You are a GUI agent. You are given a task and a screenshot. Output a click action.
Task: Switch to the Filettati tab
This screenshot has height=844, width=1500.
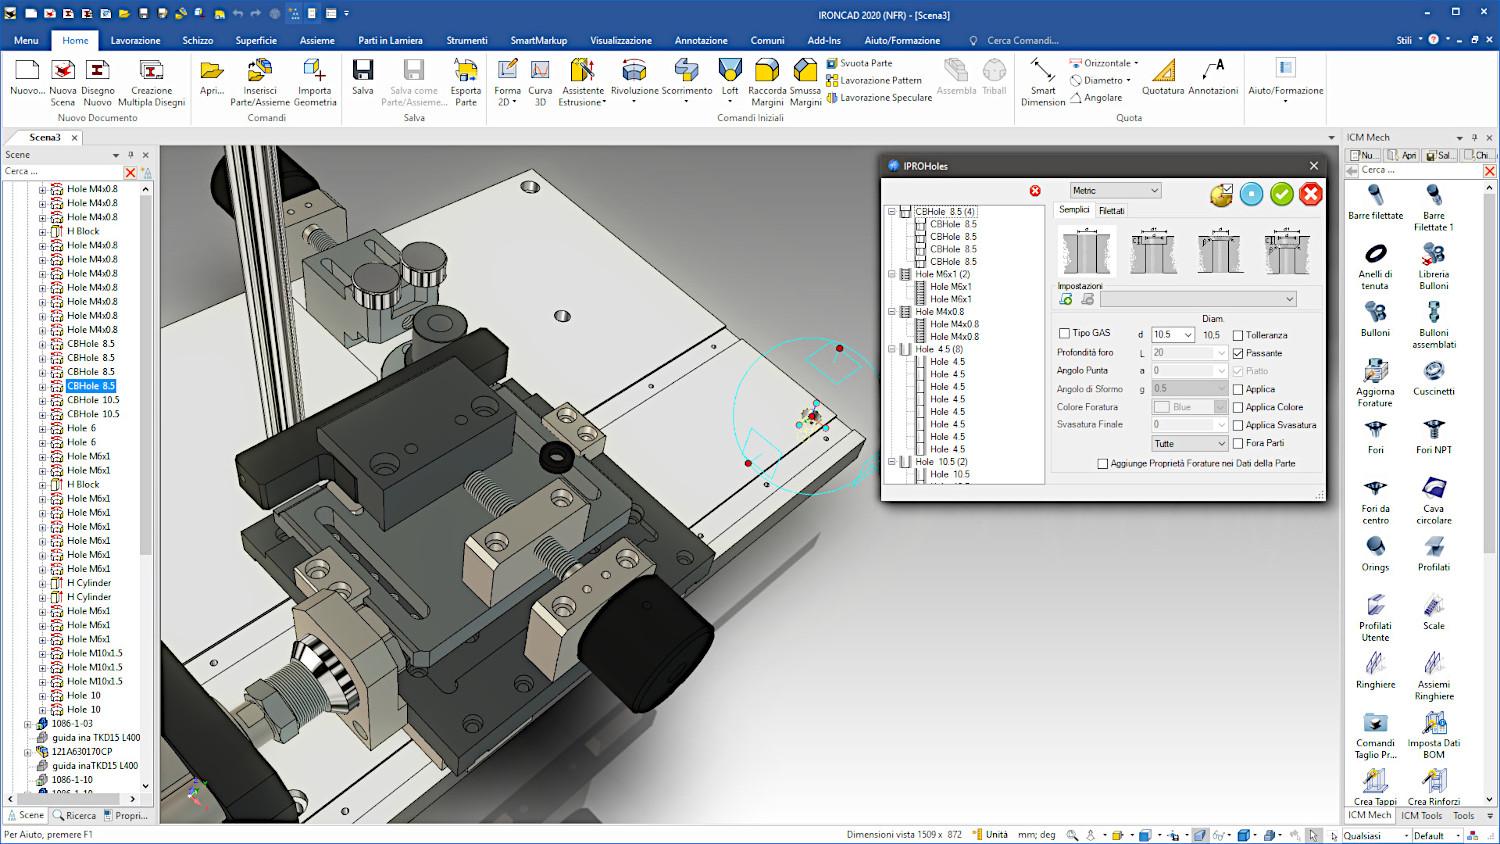pos(1111,211)
